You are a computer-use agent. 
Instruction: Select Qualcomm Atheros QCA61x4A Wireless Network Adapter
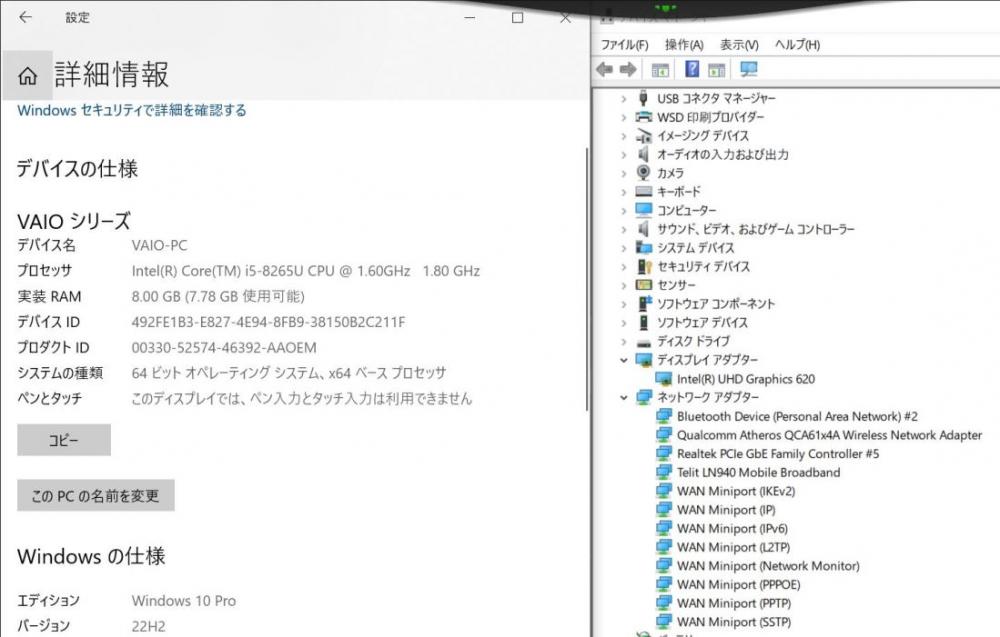829,435
